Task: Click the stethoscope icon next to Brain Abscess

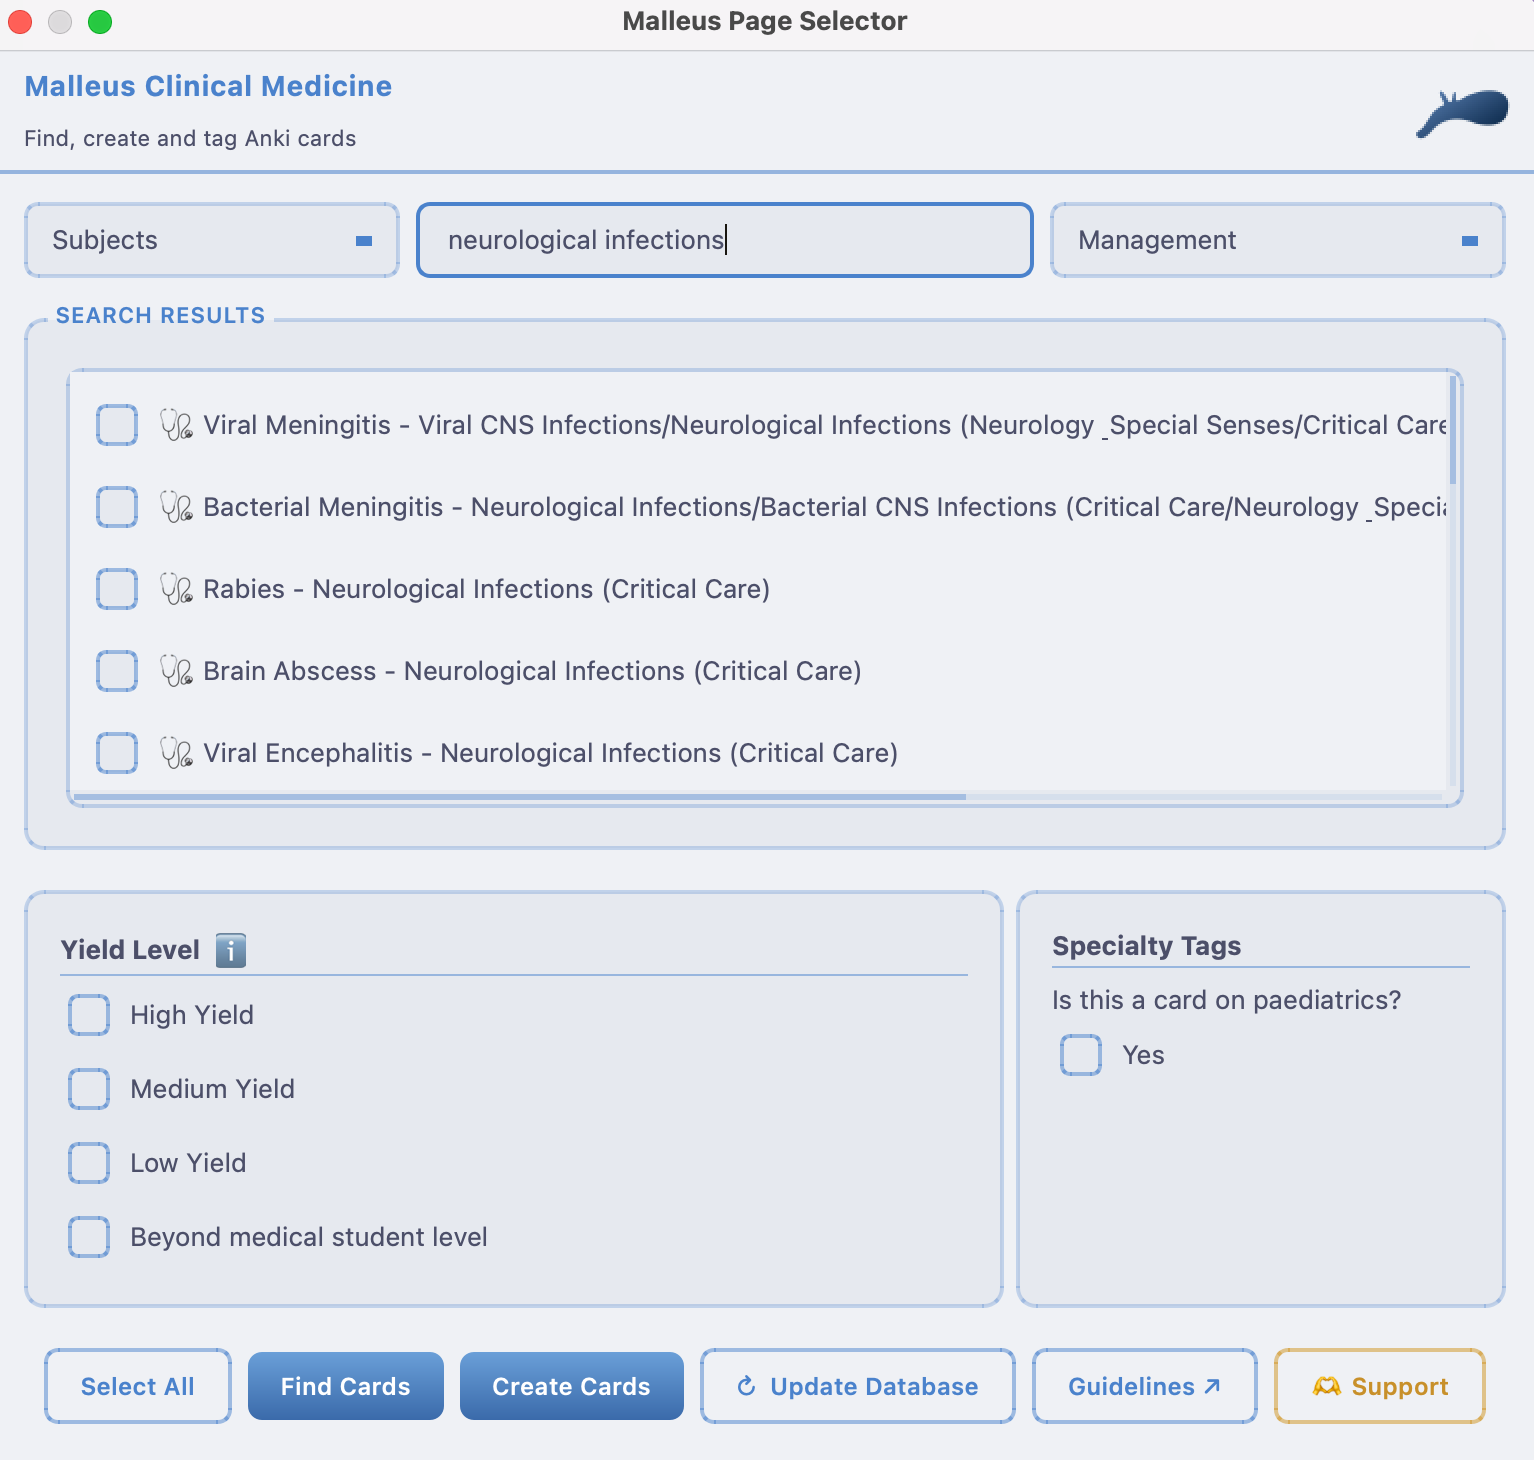Action: tap(176, 671)
